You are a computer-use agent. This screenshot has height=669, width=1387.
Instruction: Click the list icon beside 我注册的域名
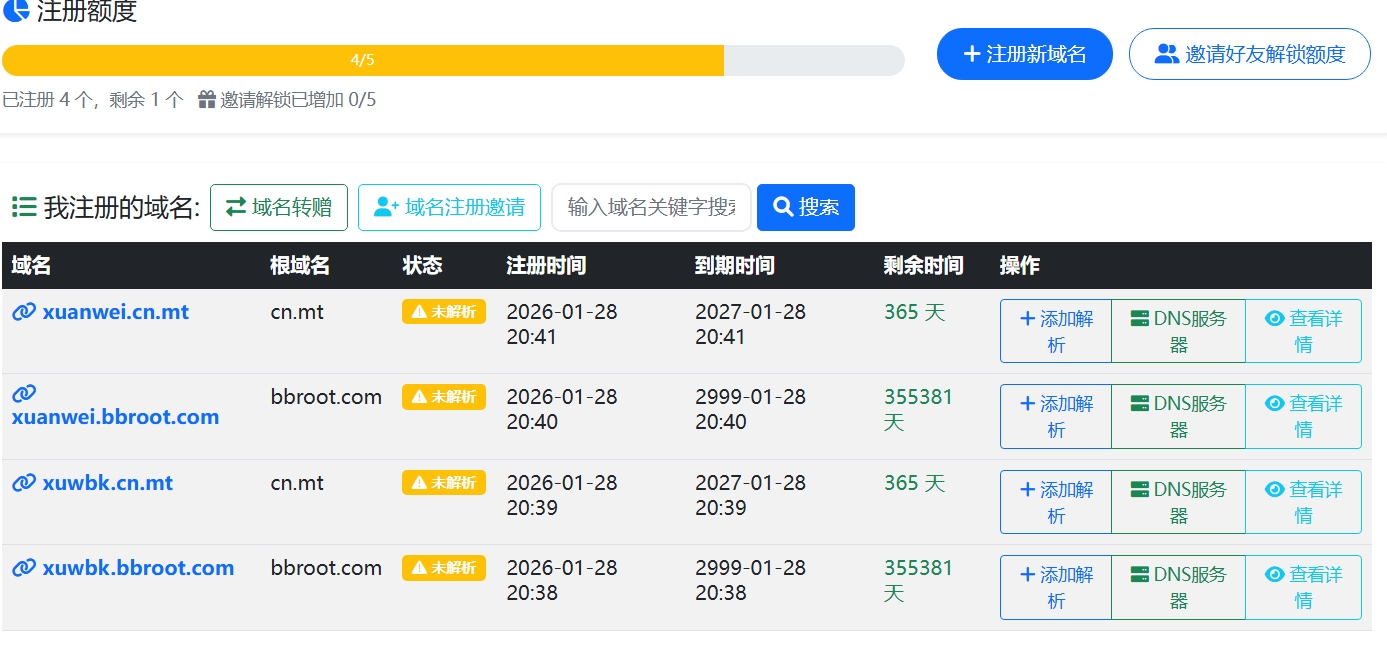[24, 207]
